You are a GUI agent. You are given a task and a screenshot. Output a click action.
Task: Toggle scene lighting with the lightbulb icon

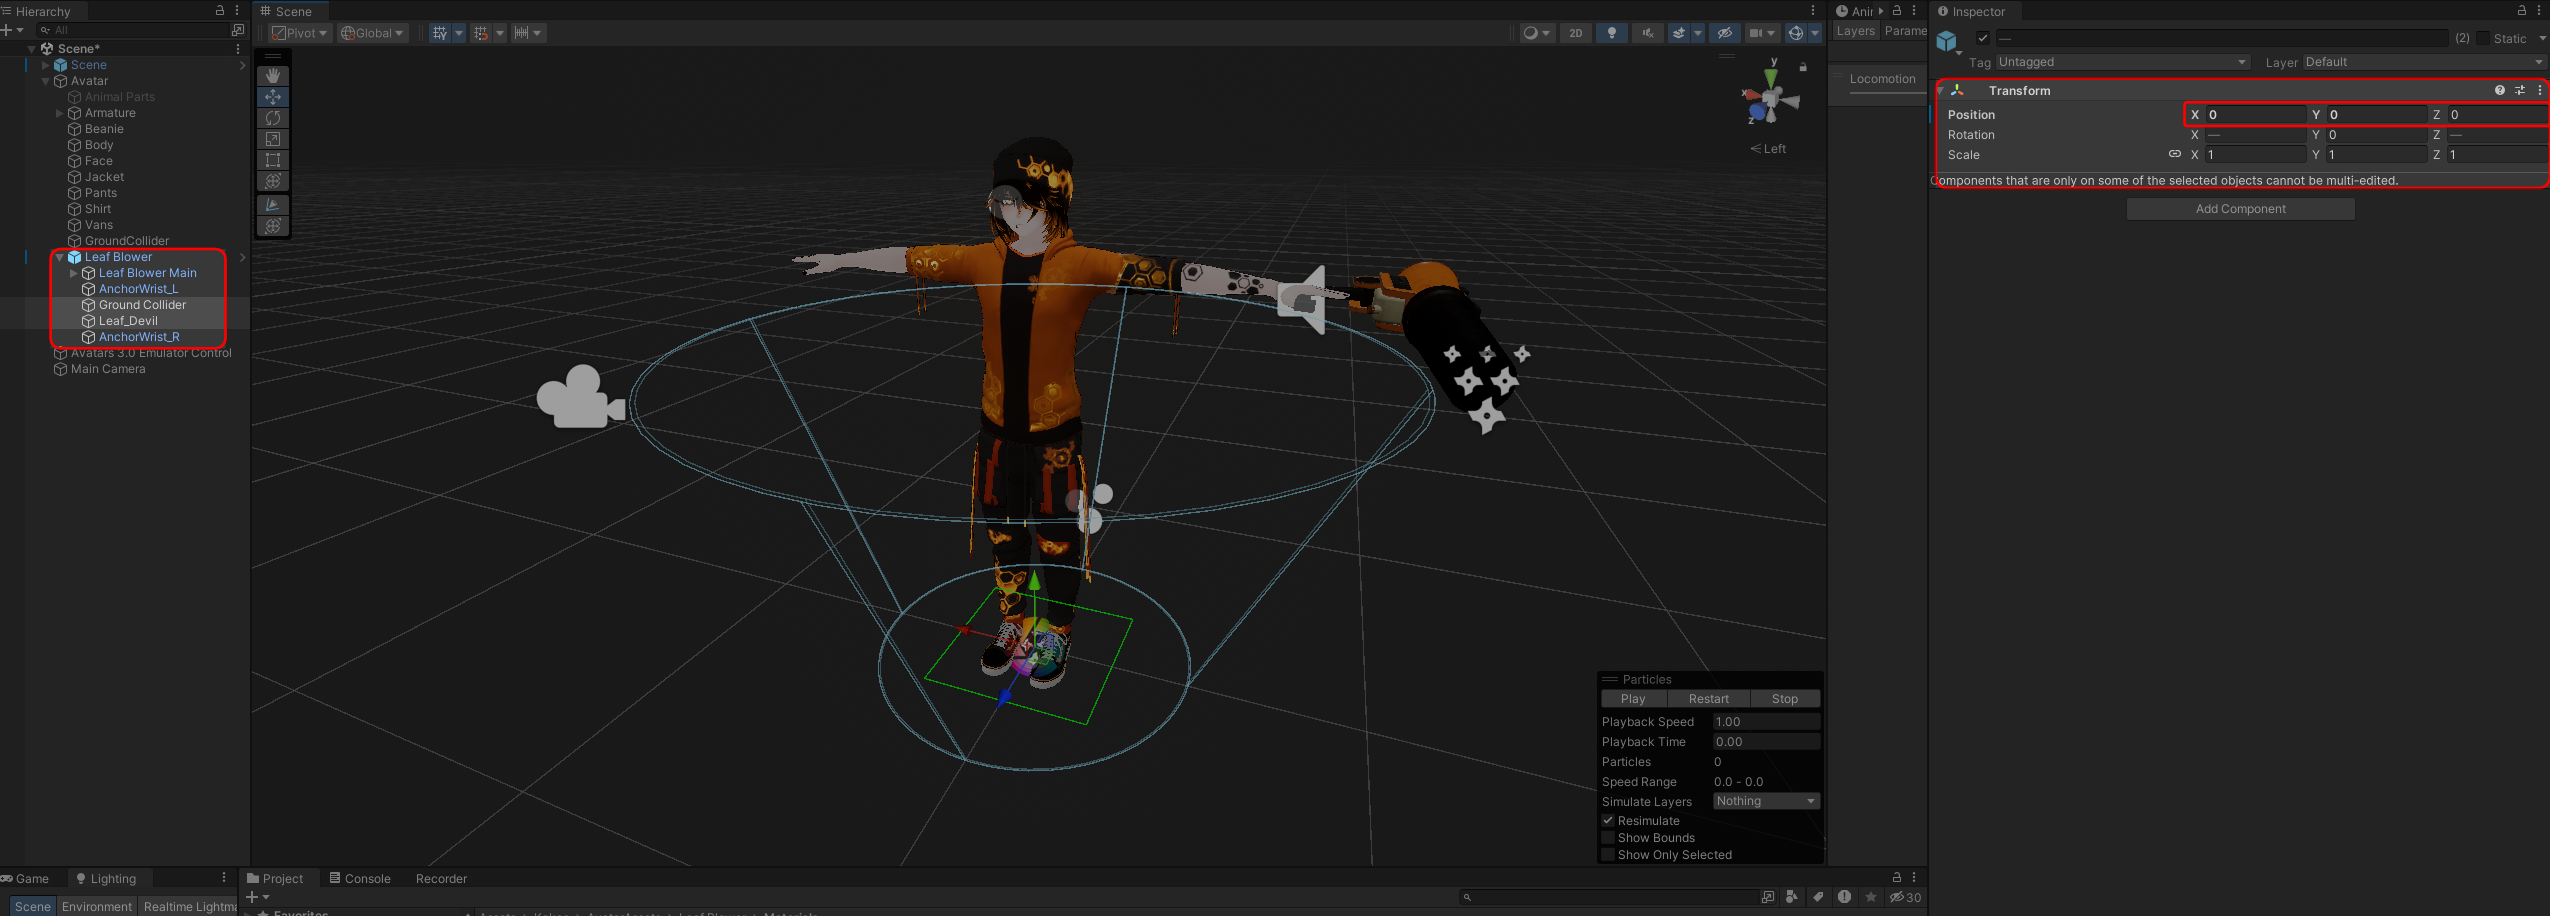(x=1611, y=33)
